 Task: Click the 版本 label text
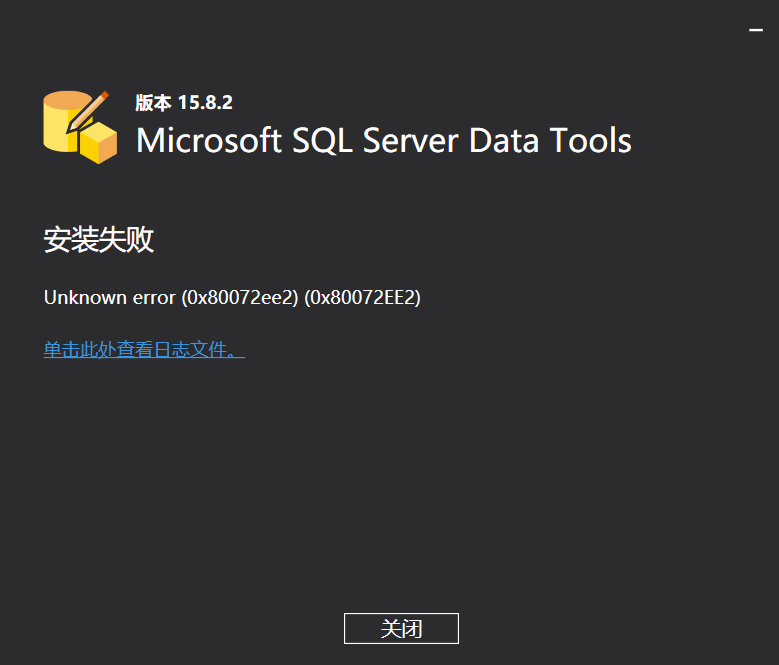click(153, 103)
